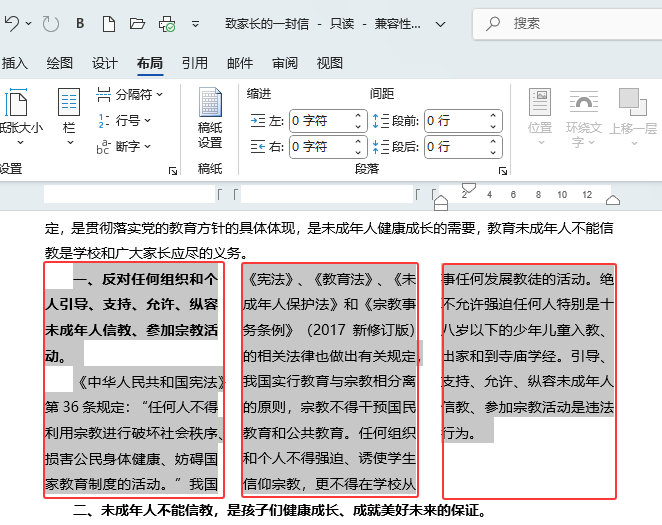Decrease the 段后 spacing value
The height and width of the screenshot is (525, 662).
click(493, 152)
